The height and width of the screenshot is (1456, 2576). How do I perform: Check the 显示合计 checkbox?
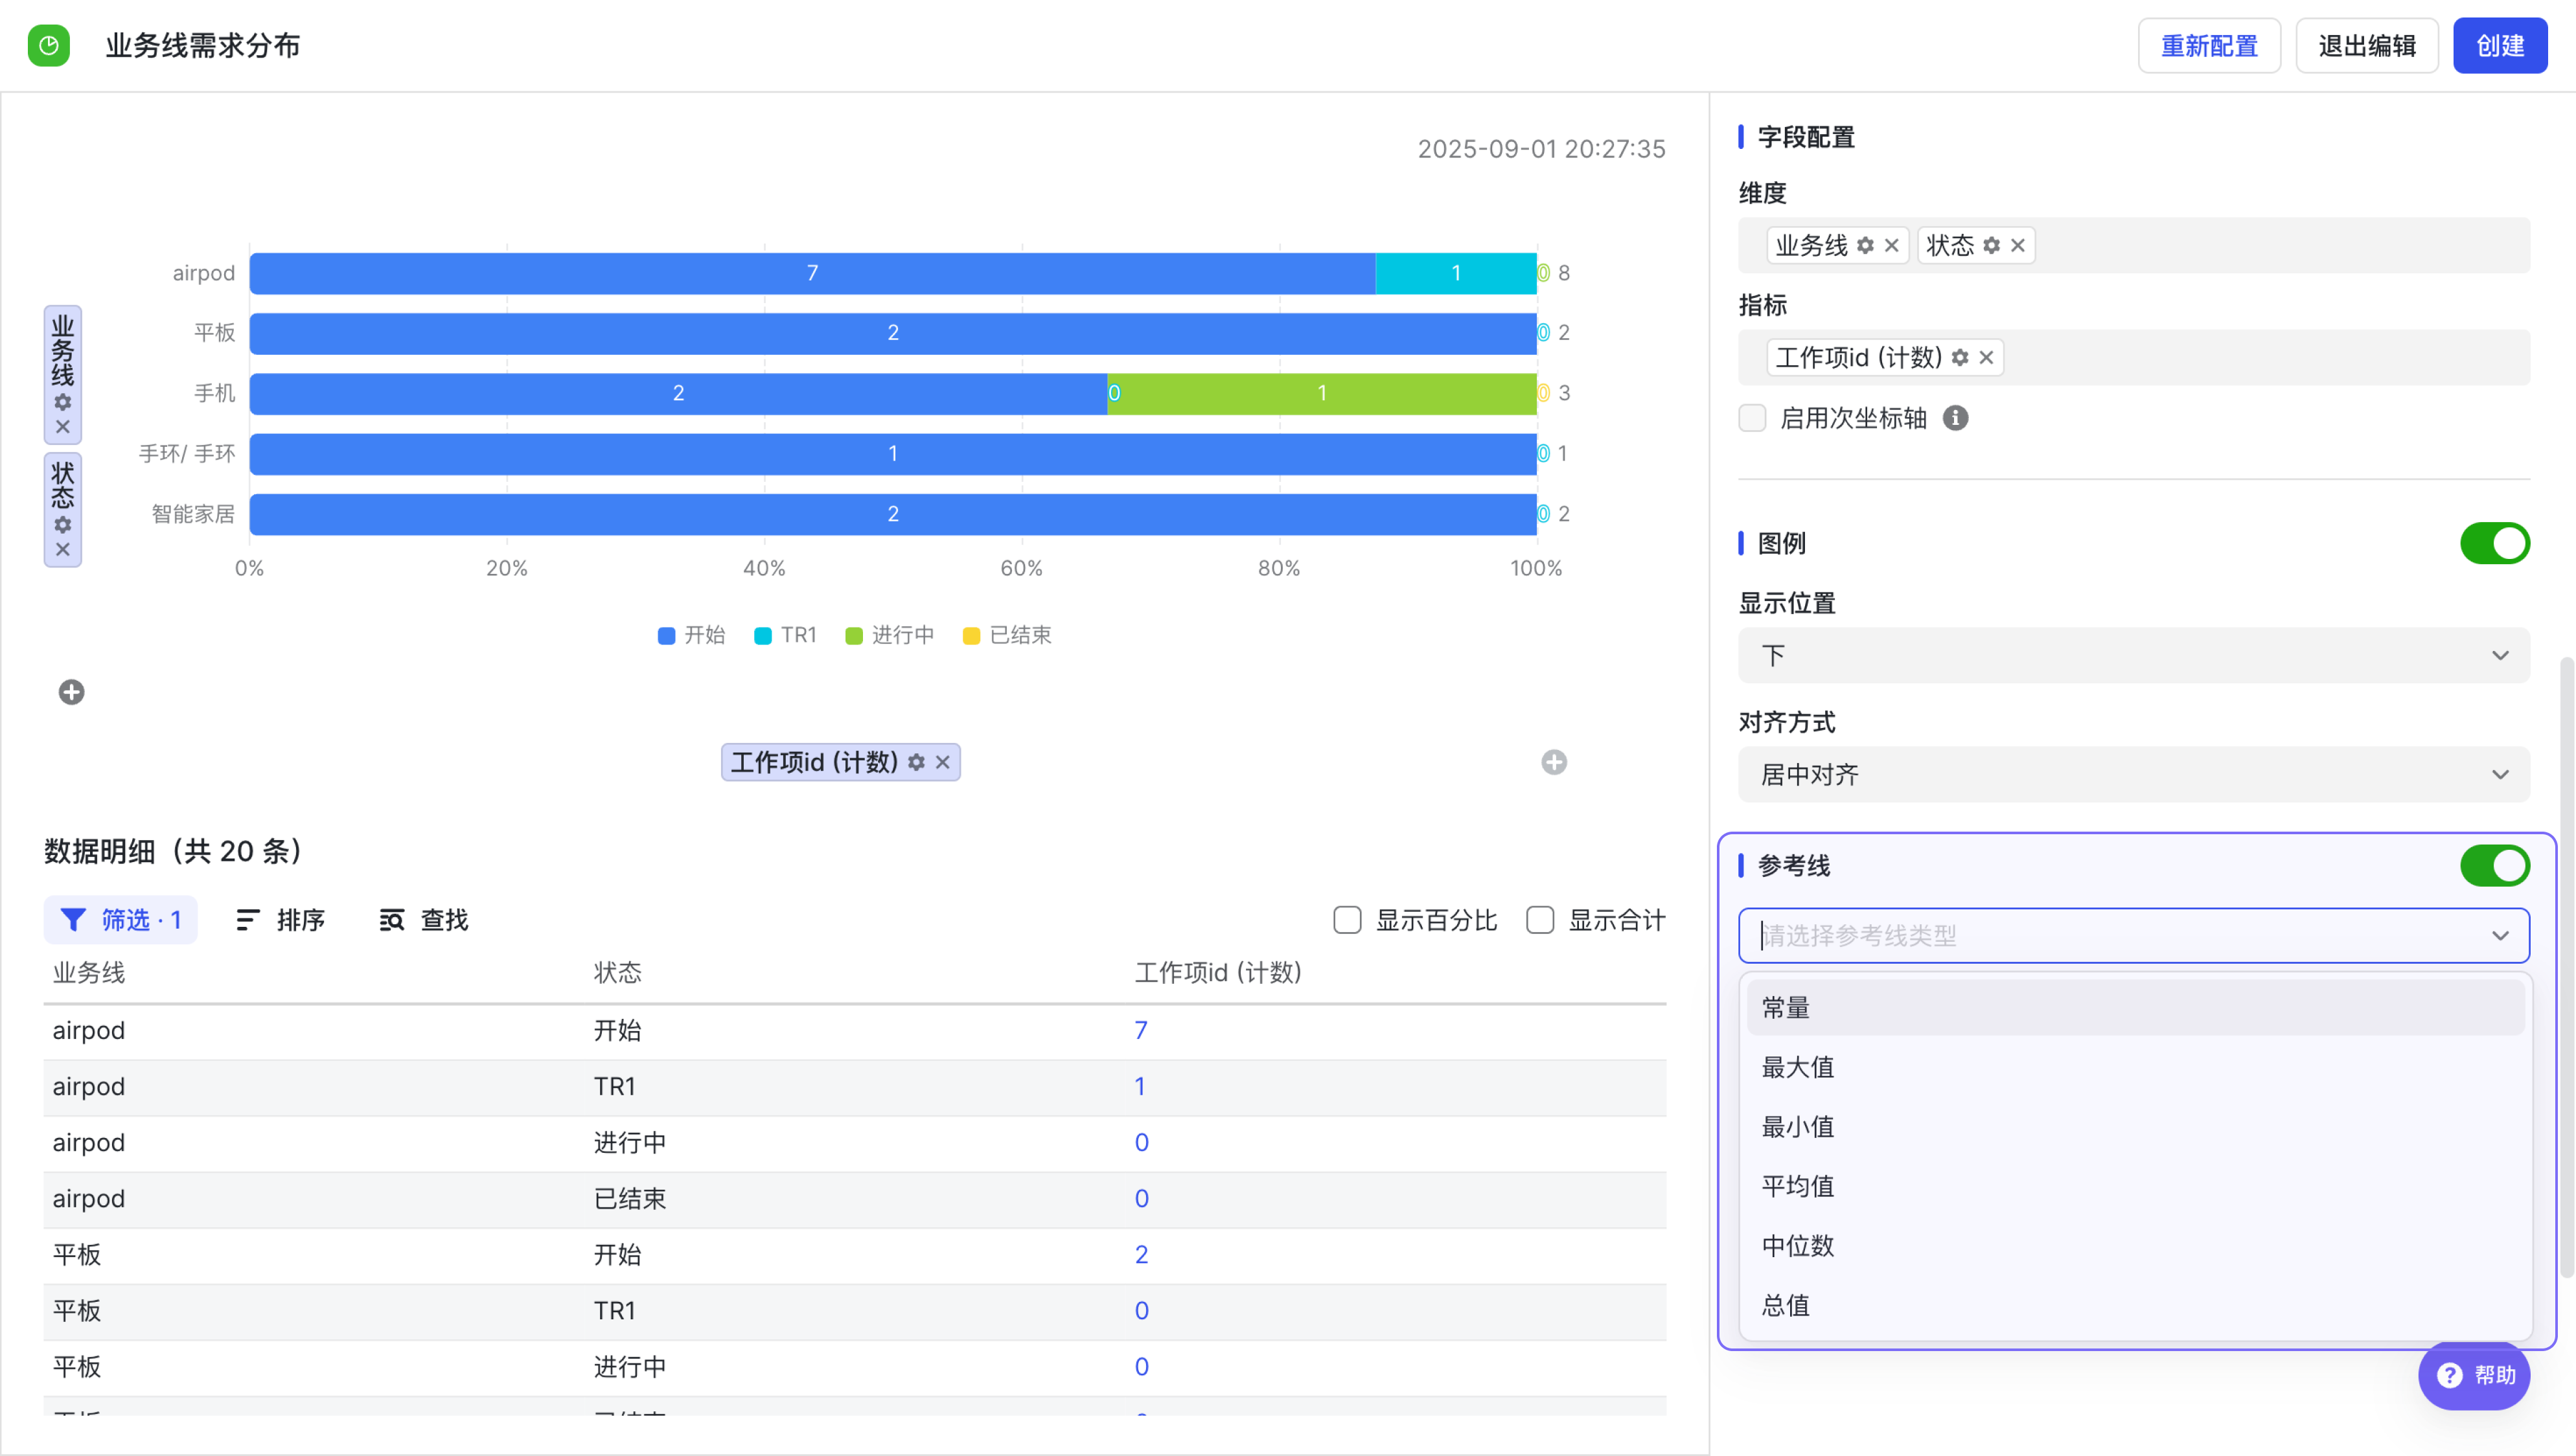coord(1540,920)
